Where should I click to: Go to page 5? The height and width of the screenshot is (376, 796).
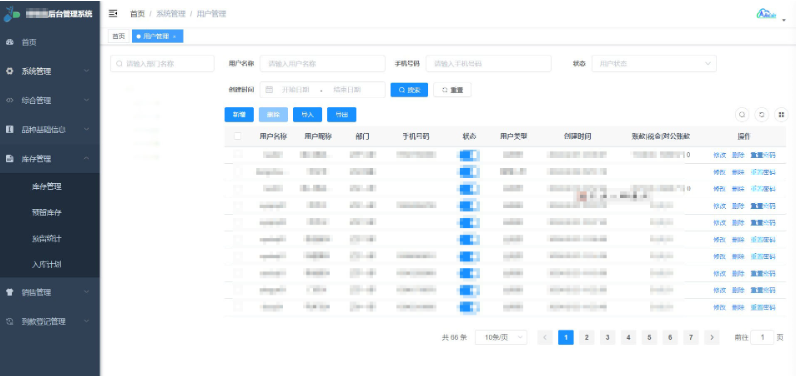point(649,337)
